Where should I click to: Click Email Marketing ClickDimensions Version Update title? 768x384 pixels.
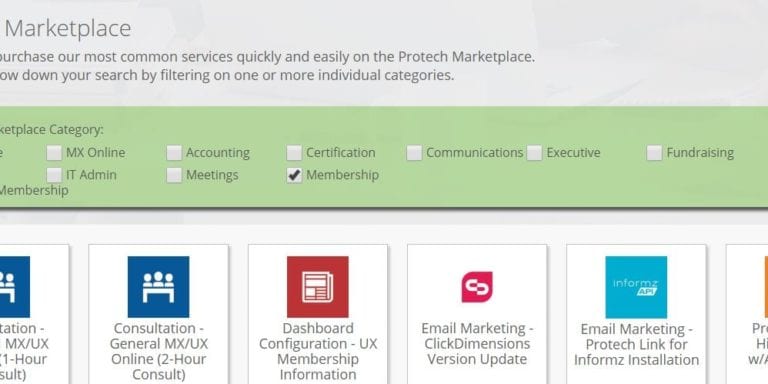[x=477, y=343]
